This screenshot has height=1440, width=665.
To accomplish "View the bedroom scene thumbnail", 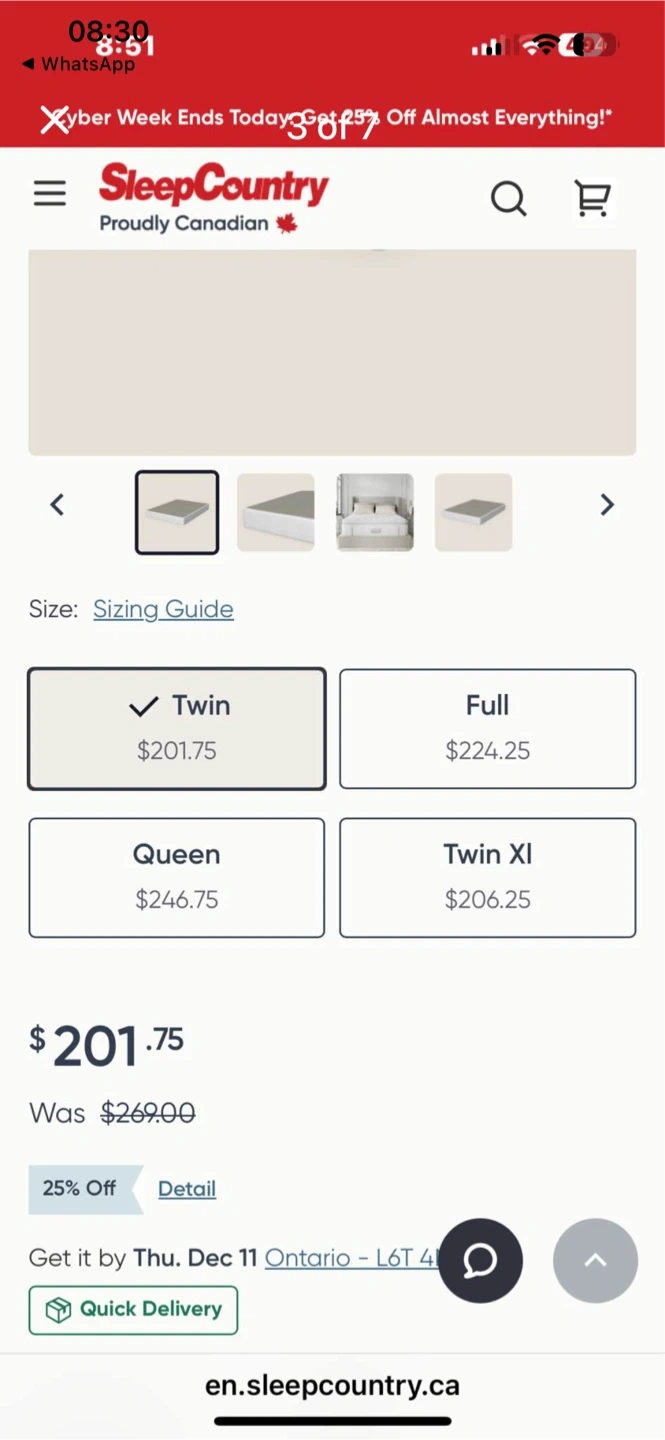I will (375, 512).
